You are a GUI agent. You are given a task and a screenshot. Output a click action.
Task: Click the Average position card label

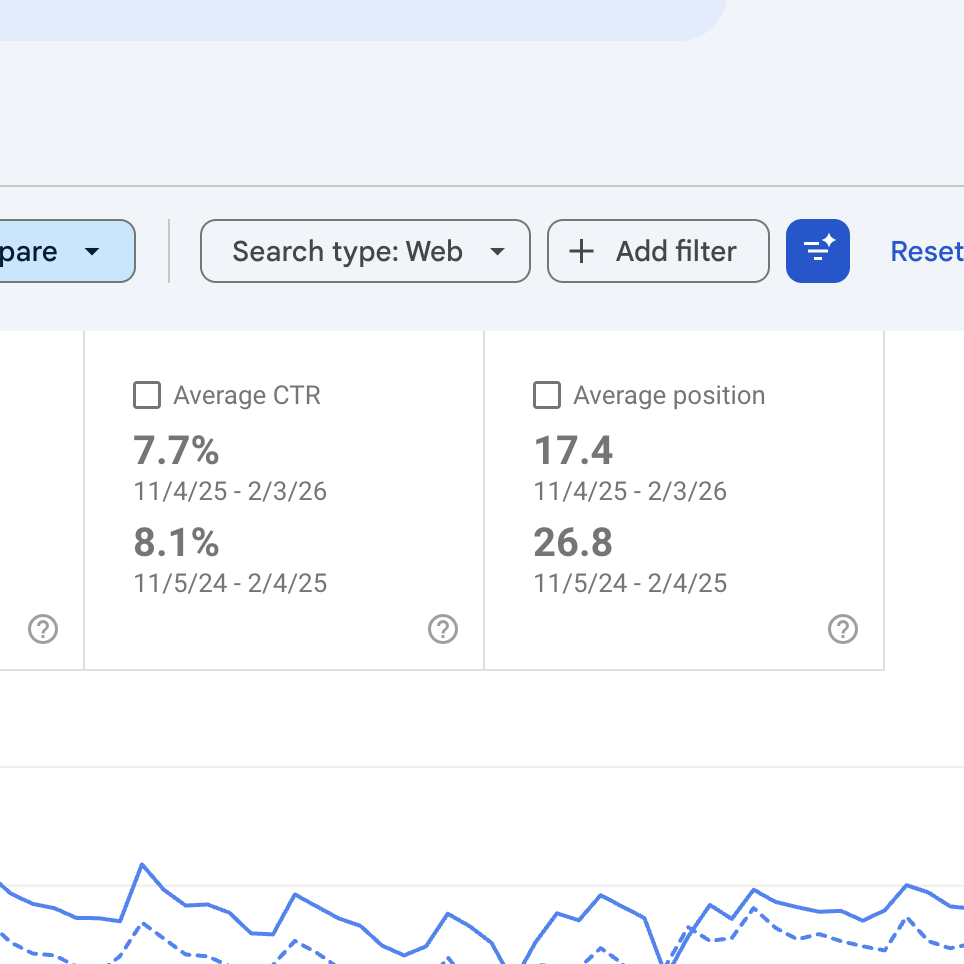point(668,396)
